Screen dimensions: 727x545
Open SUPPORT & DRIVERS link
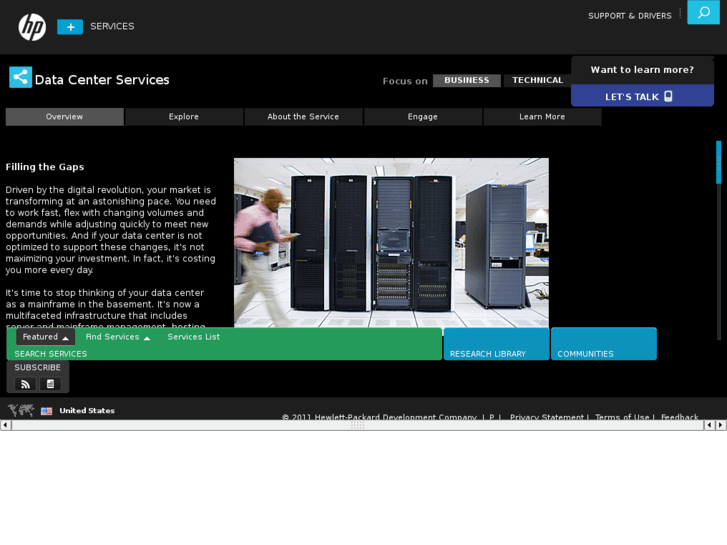pos(630,16)
